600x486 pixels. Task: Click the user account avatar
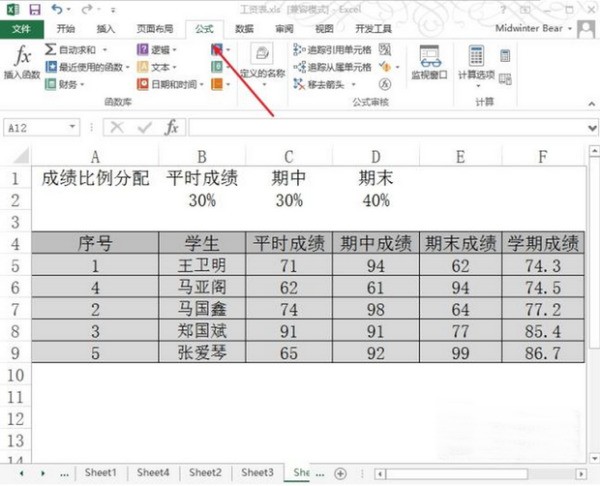(585, 29)
